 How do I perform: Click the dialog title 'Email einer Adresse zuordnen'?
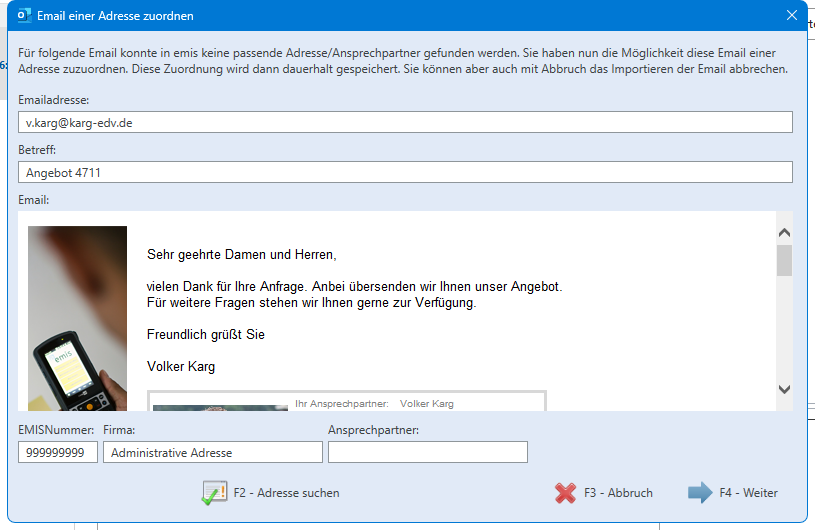point(115,16)
